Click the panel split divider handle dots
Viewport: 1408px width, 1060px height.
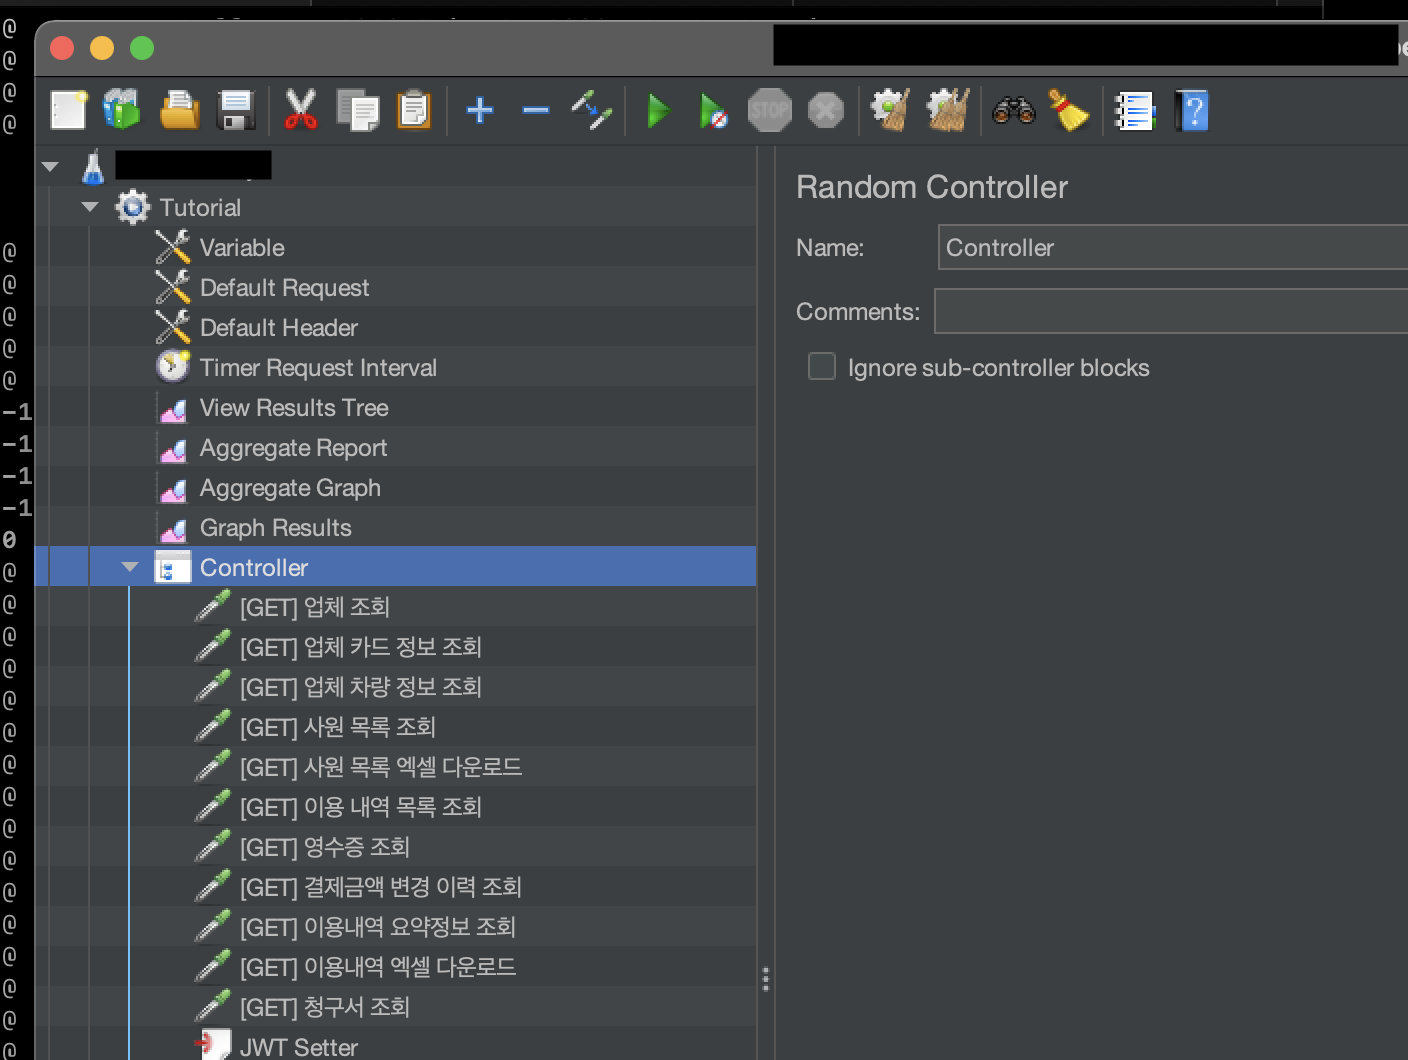(765, 978)
